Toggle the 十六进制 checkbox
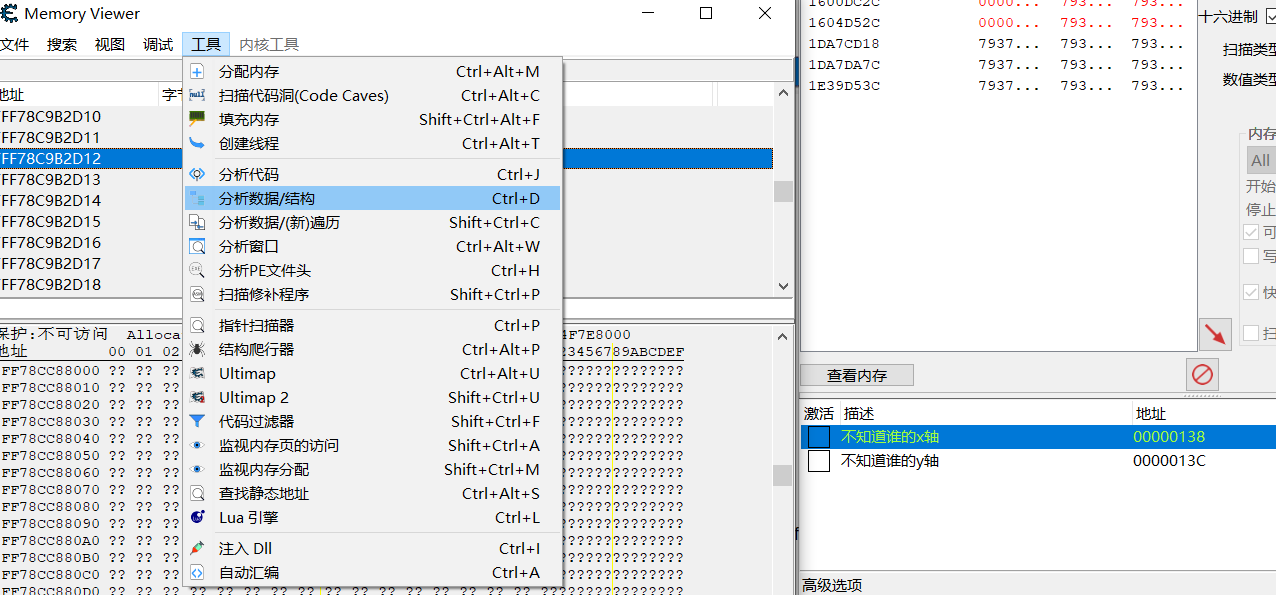The width and height of the screenshot is (1276, 595). 1271,16
